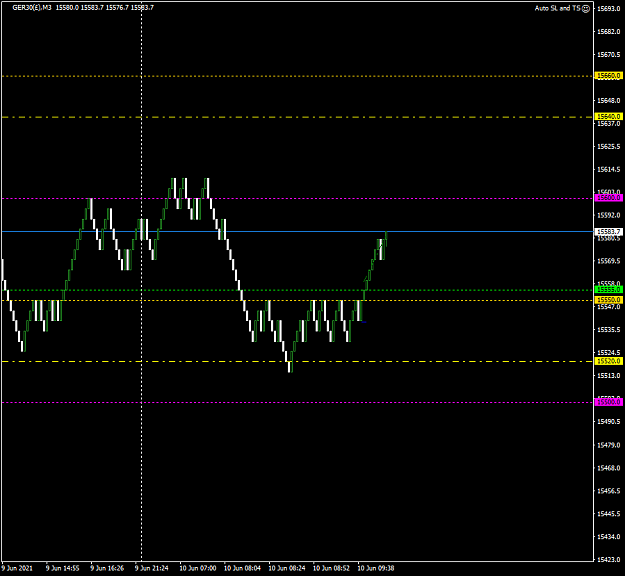Select the magenta 15600.0 price level label

(x=608, y=198)
